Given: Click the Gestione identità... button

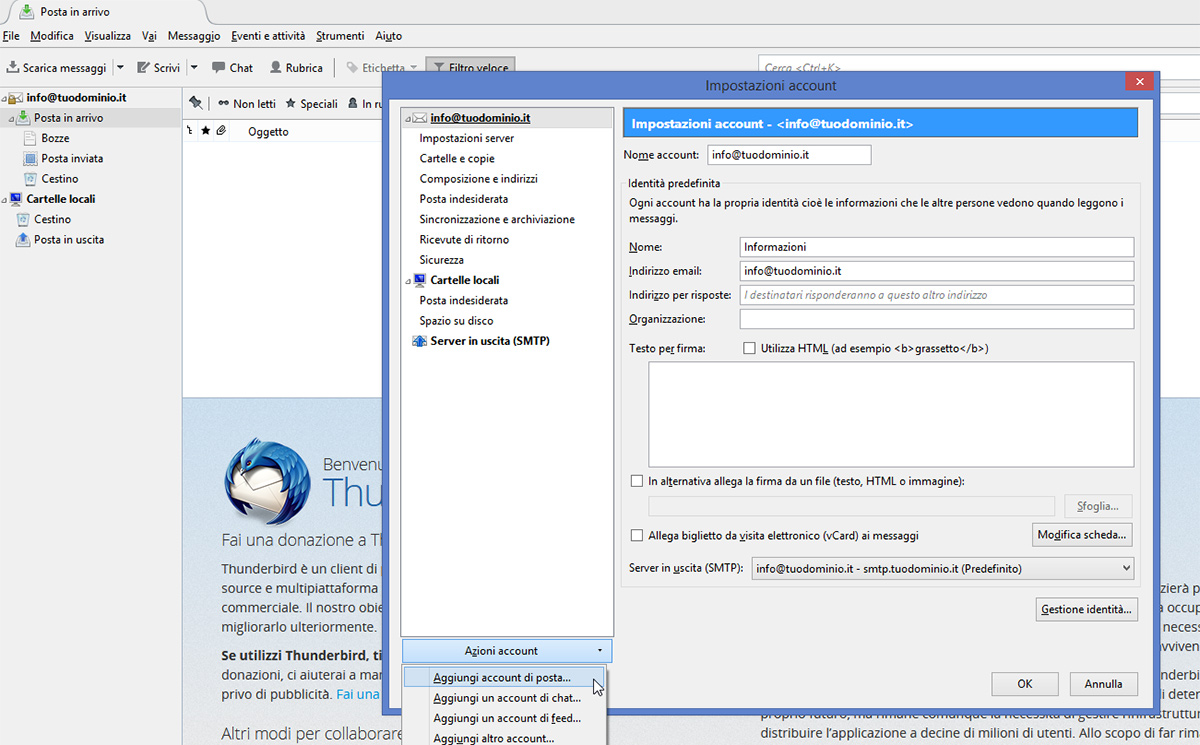Looking at the screenshot, I should (1087, 609).
